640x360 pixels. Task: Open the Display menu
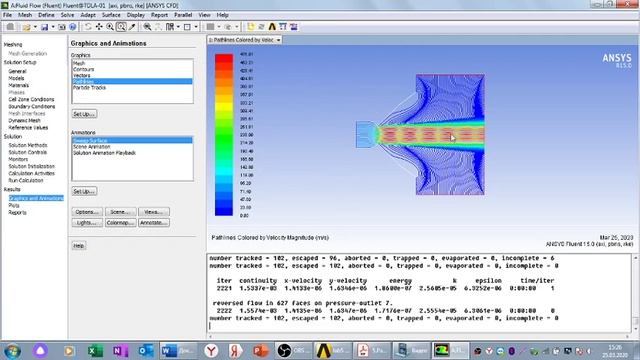pos(136,15)
